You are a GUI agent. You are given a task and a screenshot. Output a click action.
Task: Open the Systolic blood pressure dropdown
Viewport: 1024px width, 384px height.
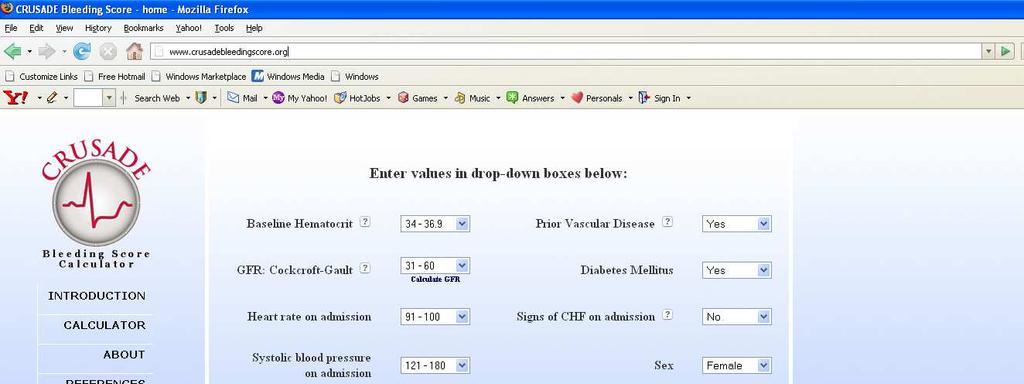pos(435,366)
